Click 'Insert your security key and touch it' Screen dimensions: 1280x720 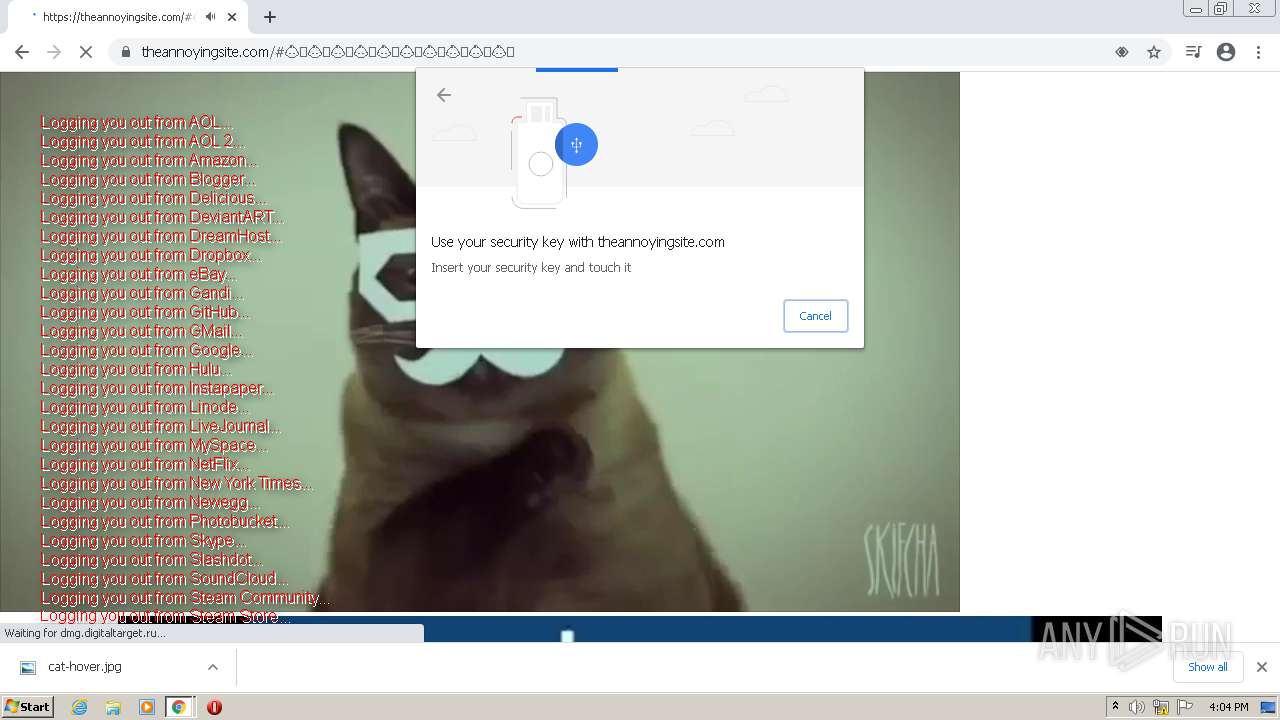531,268
